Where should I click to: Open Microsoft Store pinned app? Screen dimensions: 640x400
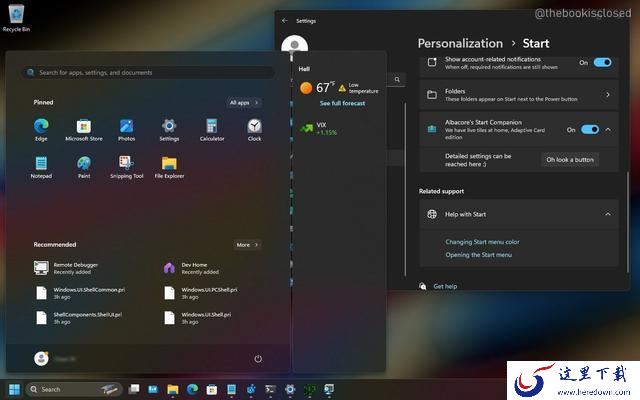84,129
